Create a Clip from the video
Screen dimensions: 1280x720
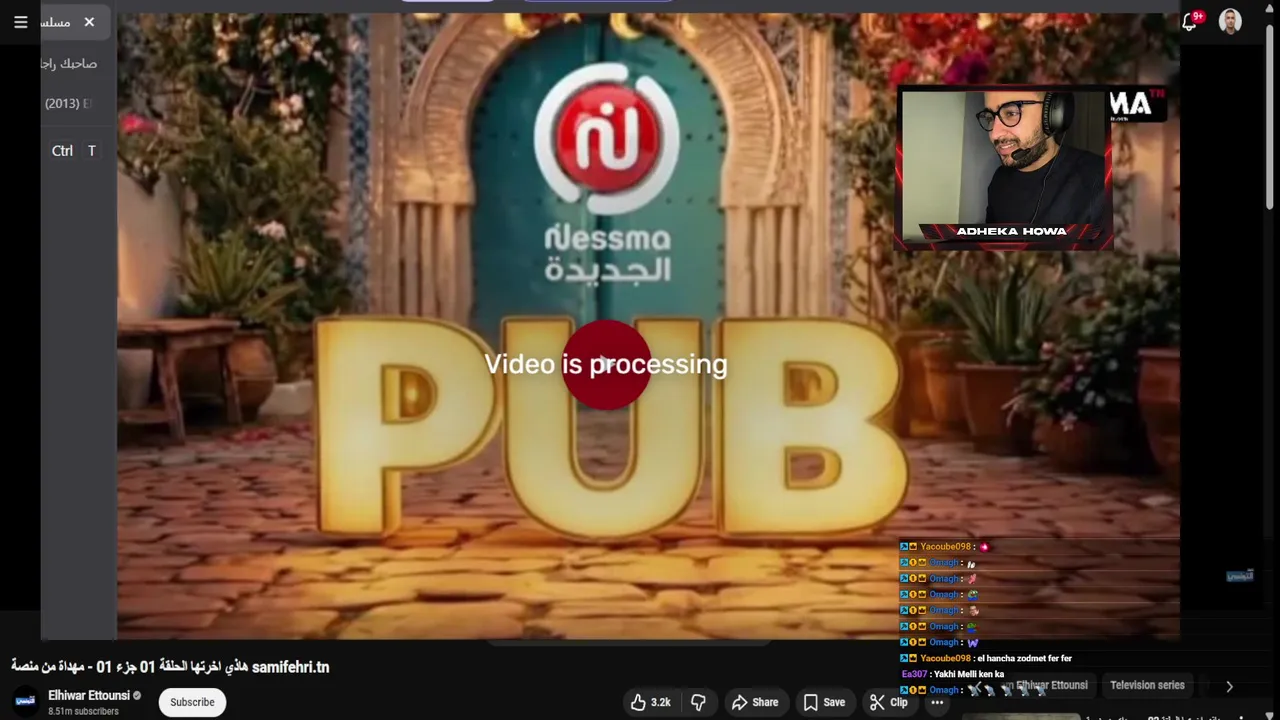tap(888, 702)
